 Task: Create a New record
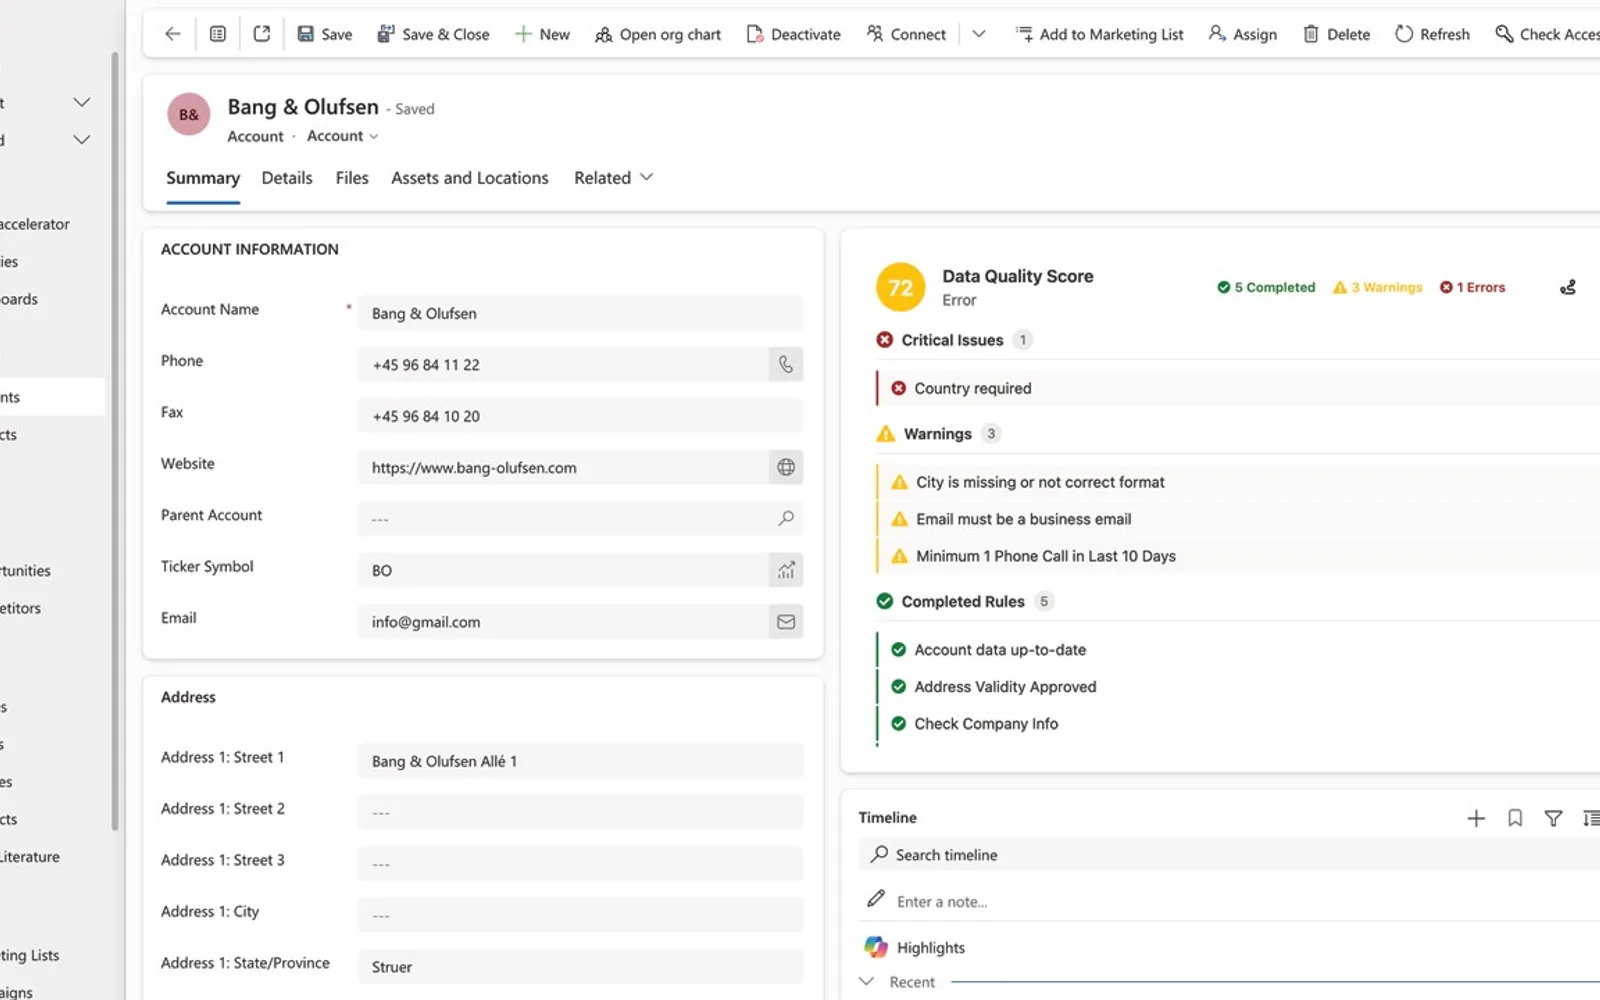(542, 34)
